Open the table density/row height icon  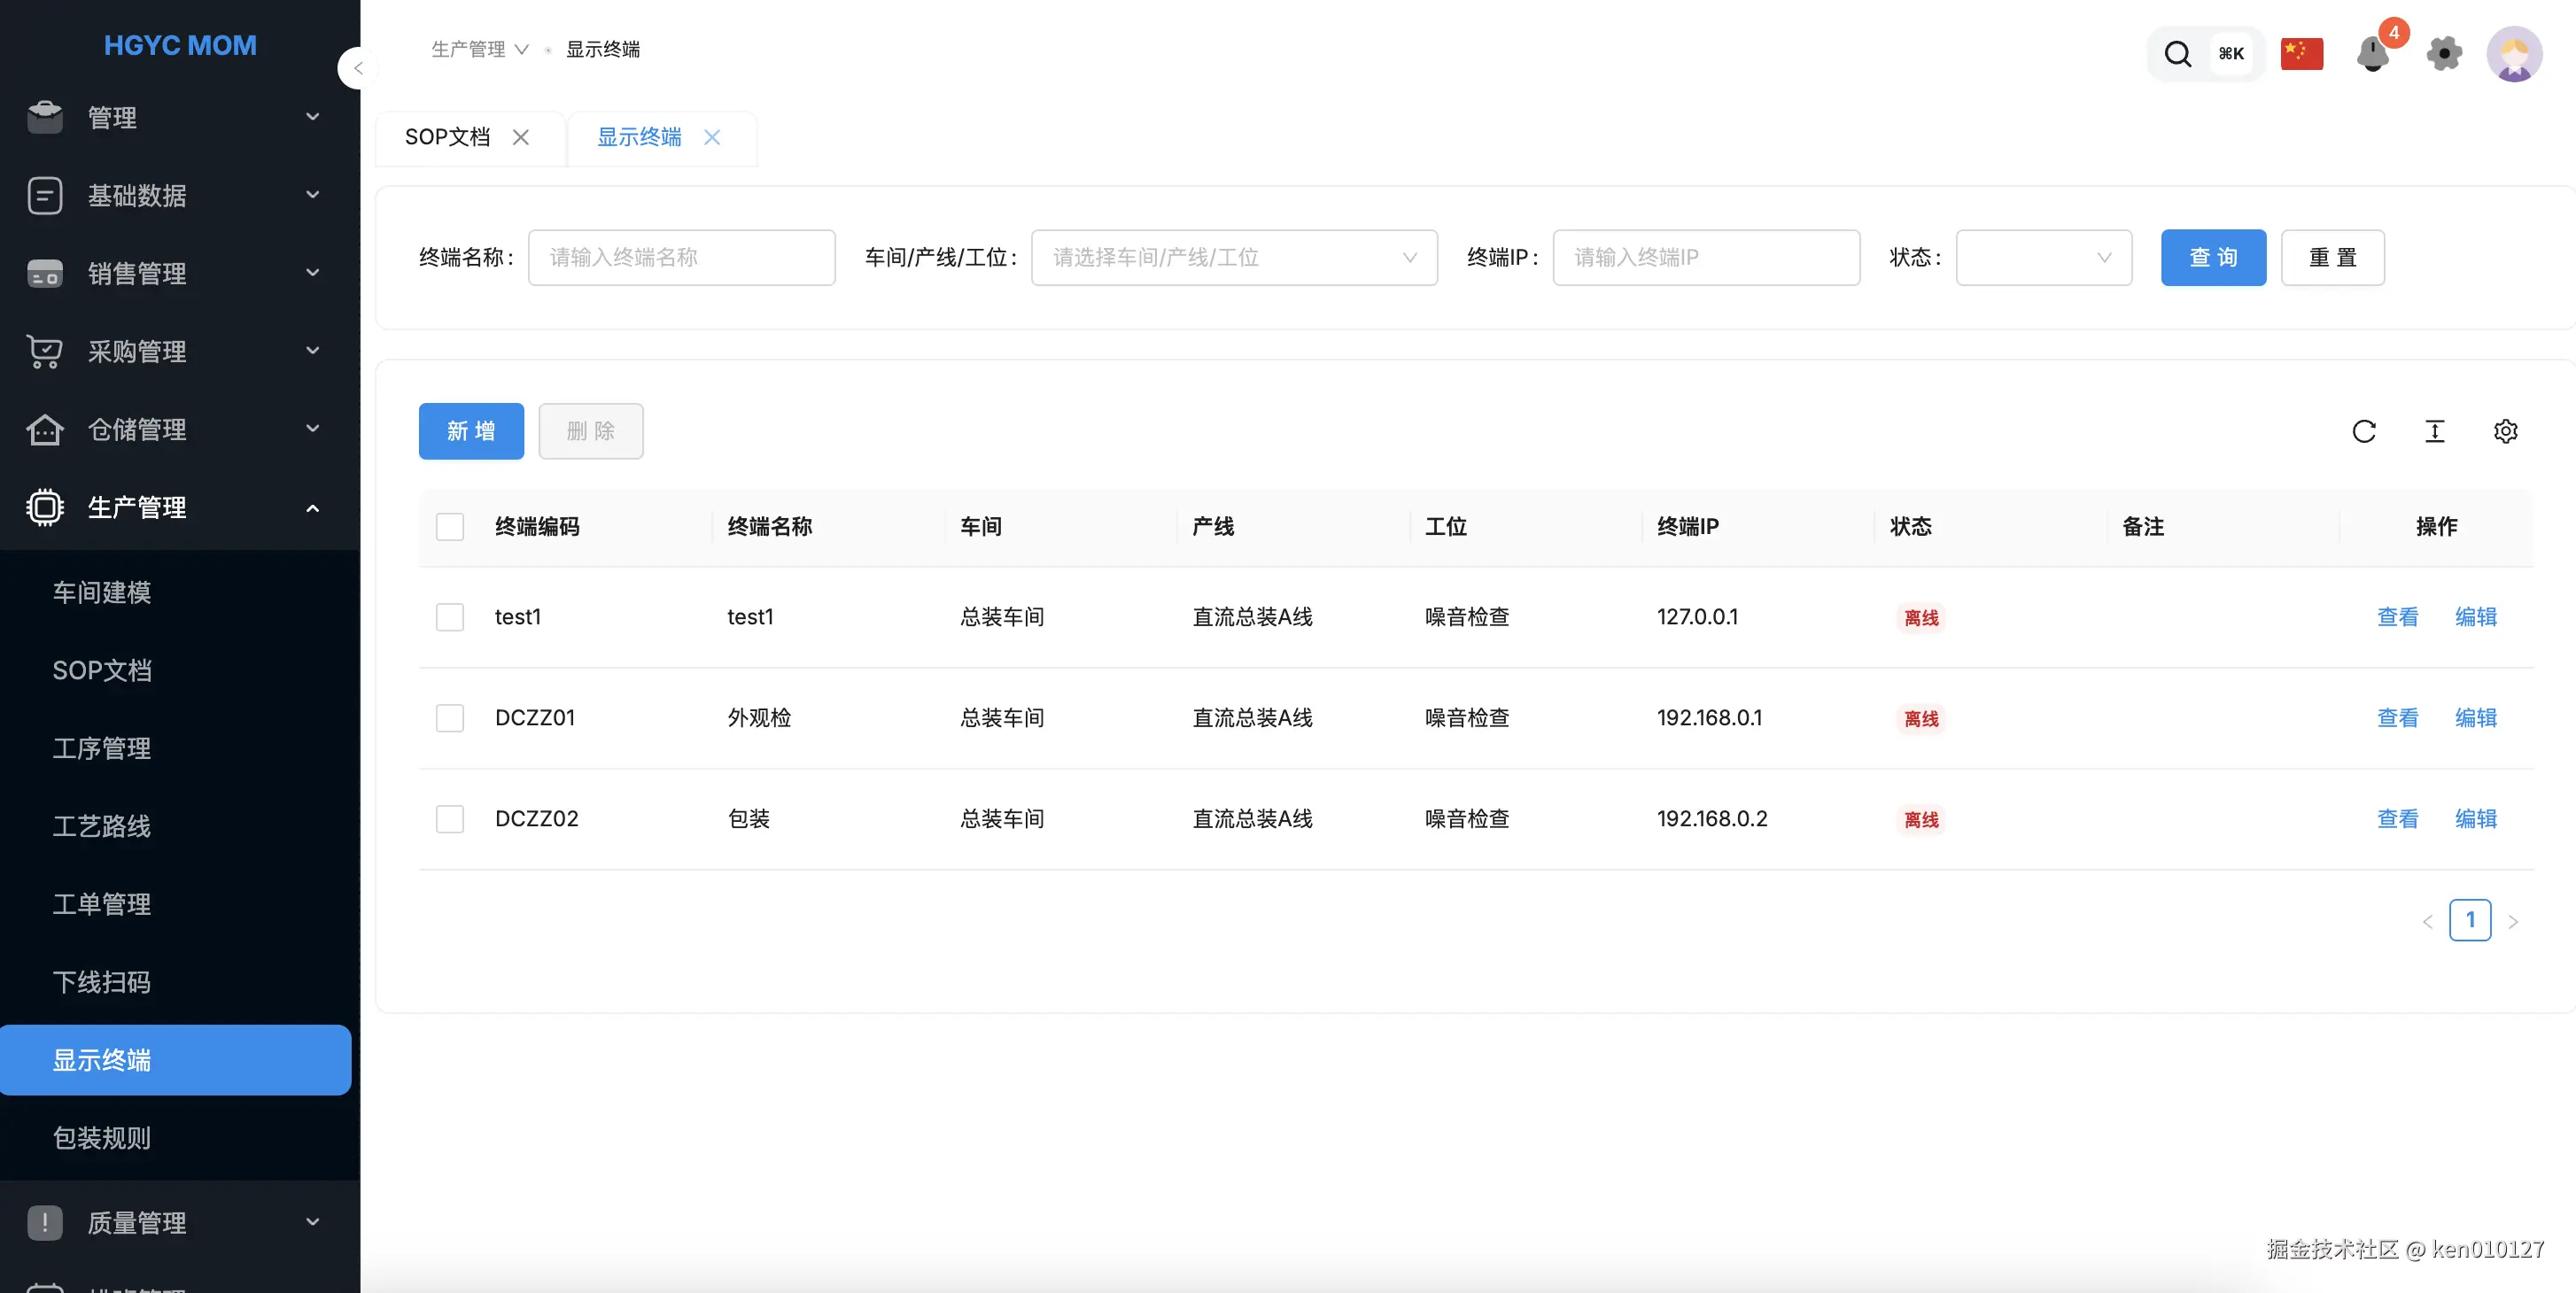pos(2434,431)
